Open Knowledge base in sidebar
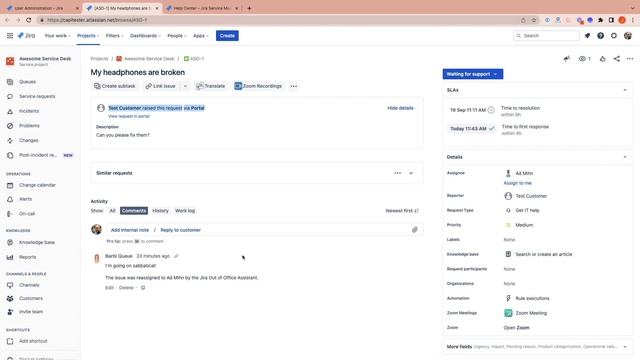This screenshot has width=640, height=360. (x=37, y=242)
